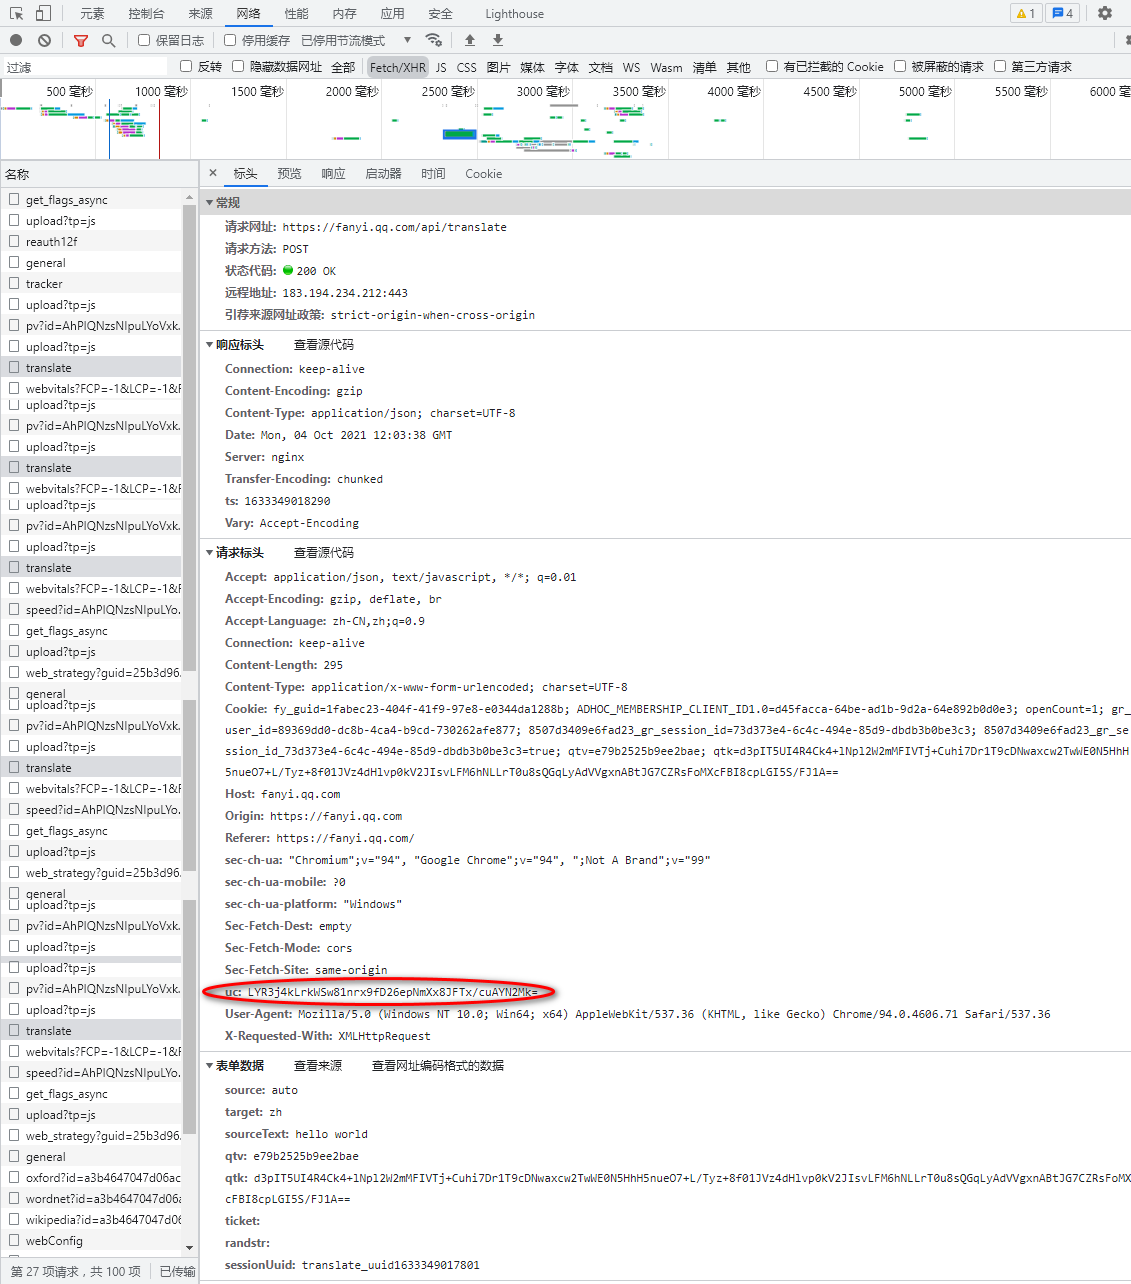The height and width of the screenshot is (1284, 1131).
Task: Open the 控制台 panel tab
Action: click(146, 13)
